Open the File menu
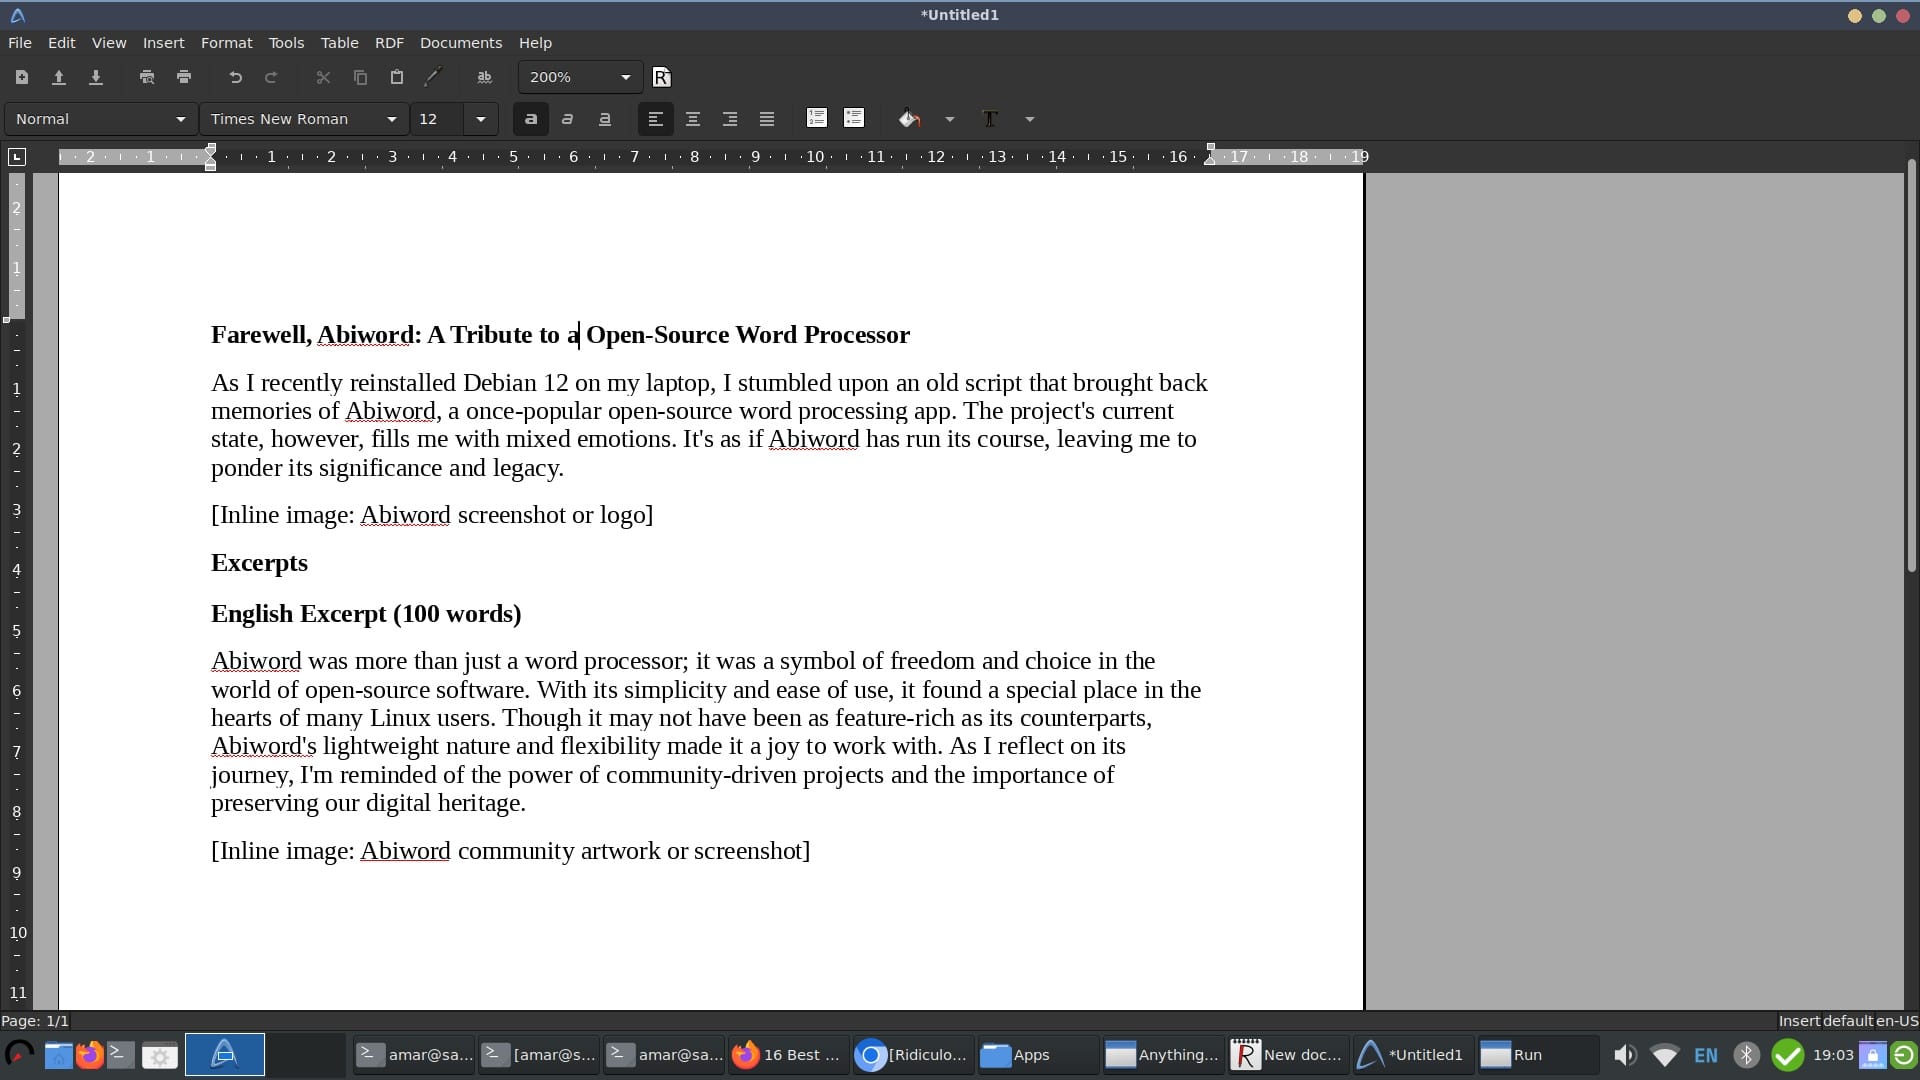This screenshot has width=1920, height=1080. click(20, 43)
